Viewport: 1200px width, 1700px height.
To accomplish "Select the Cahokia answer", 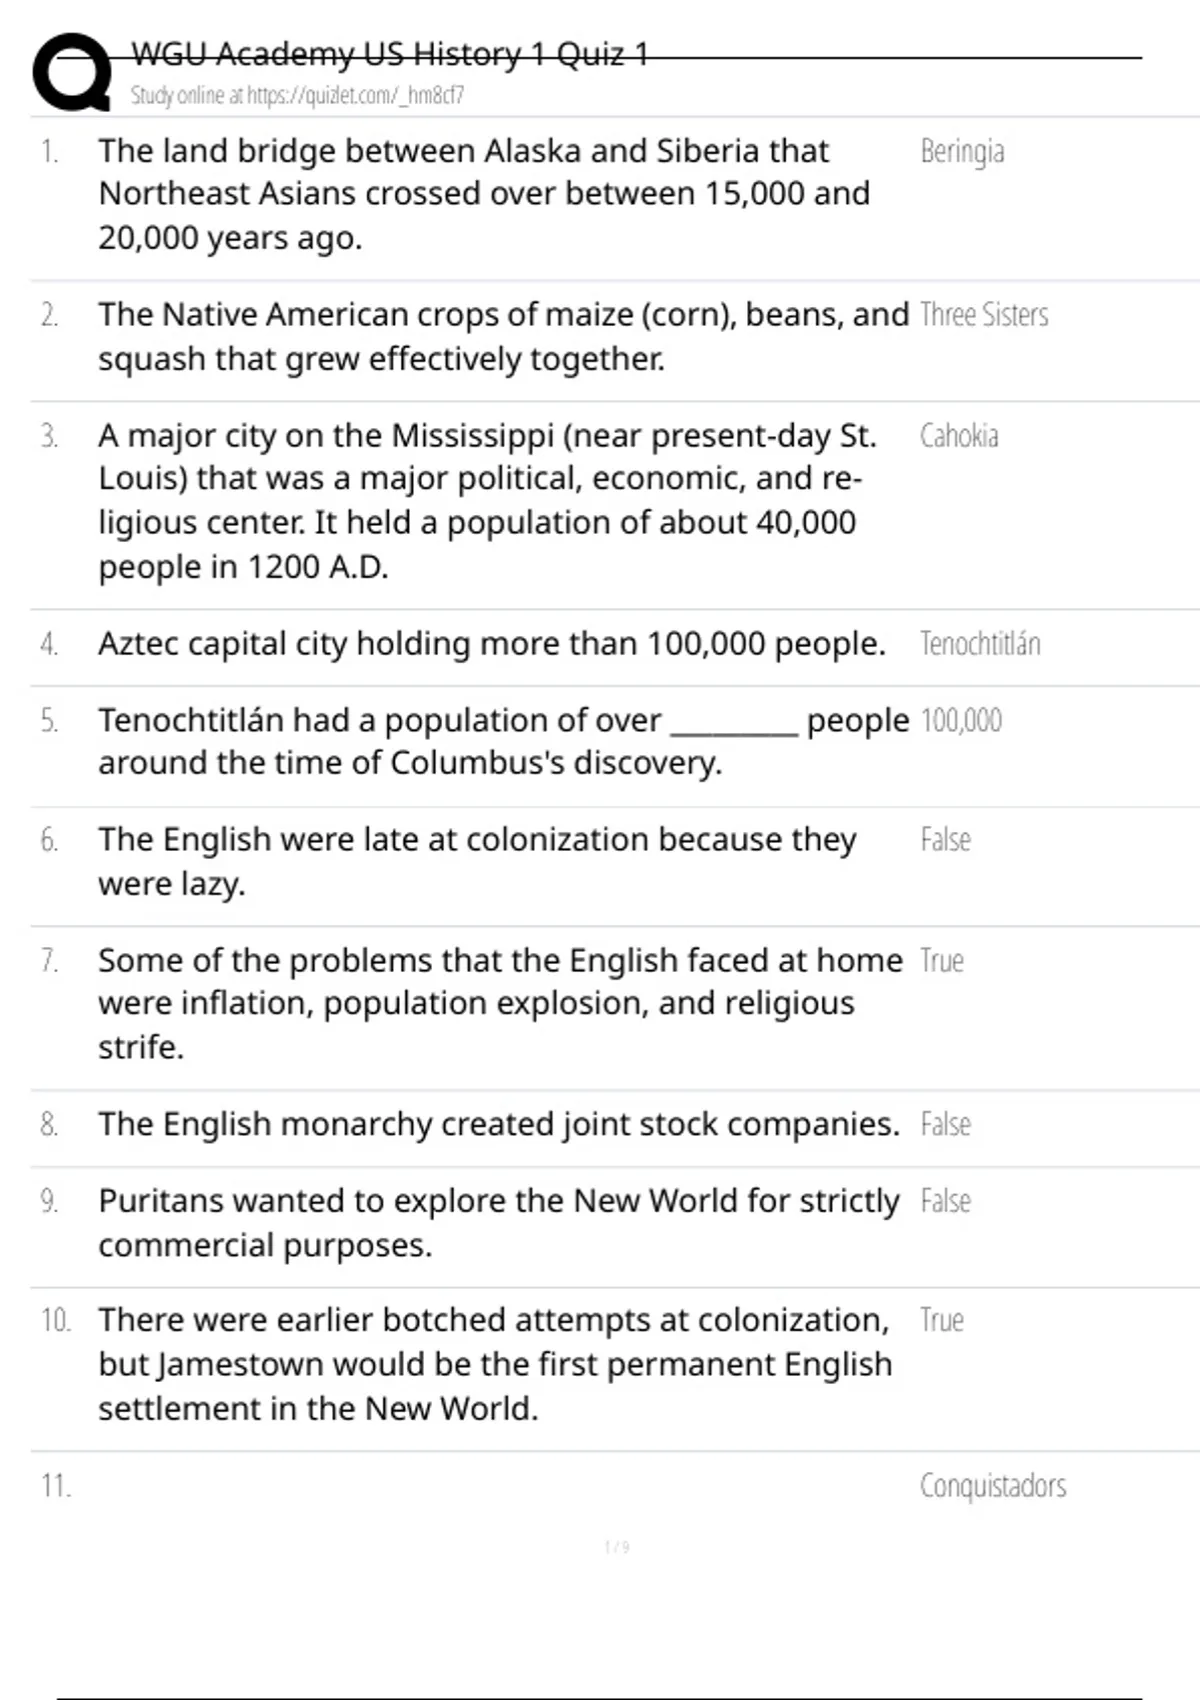I will [x=959, y=436].
